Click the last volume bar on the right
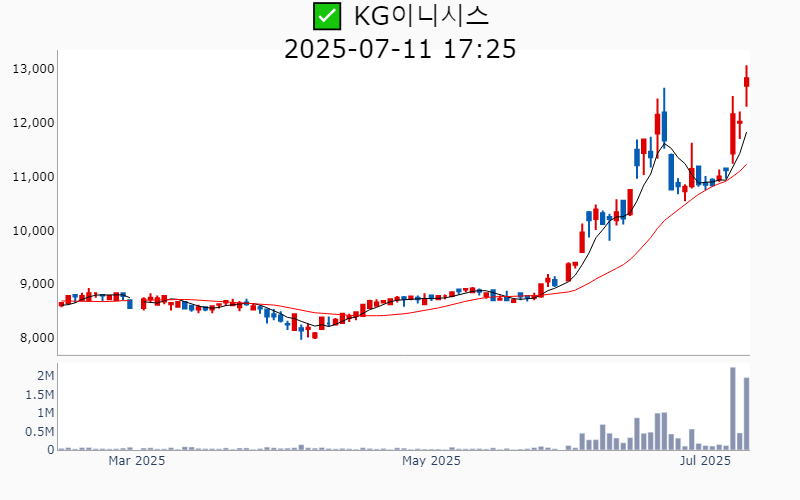The image size is (800, 500). (x=746, y=414)
